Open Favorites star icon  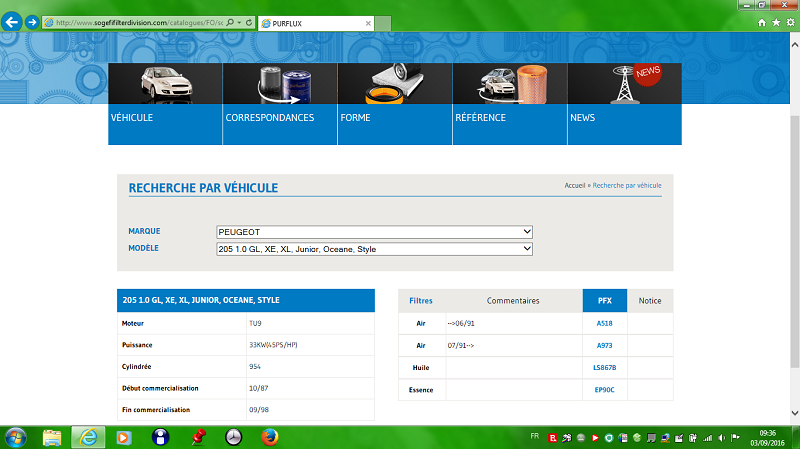pos(776,22)
